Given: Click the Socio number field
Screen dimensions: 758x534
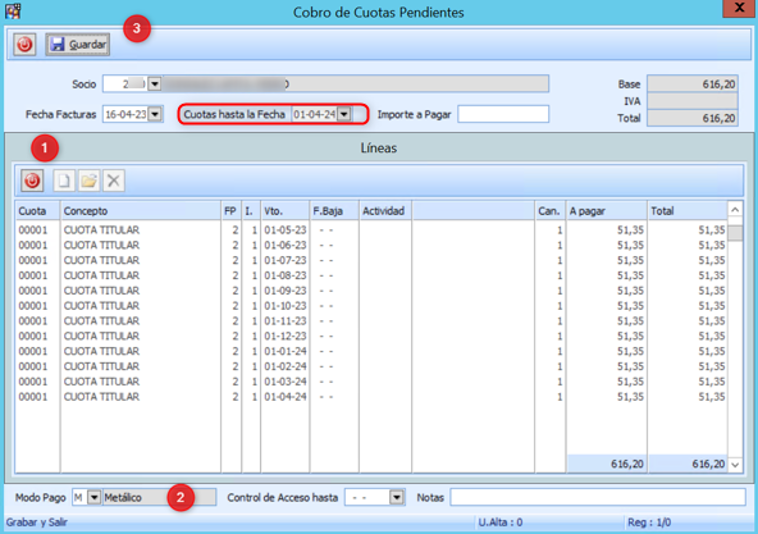Looking at the screenshot, I should [x=125, y=84].
